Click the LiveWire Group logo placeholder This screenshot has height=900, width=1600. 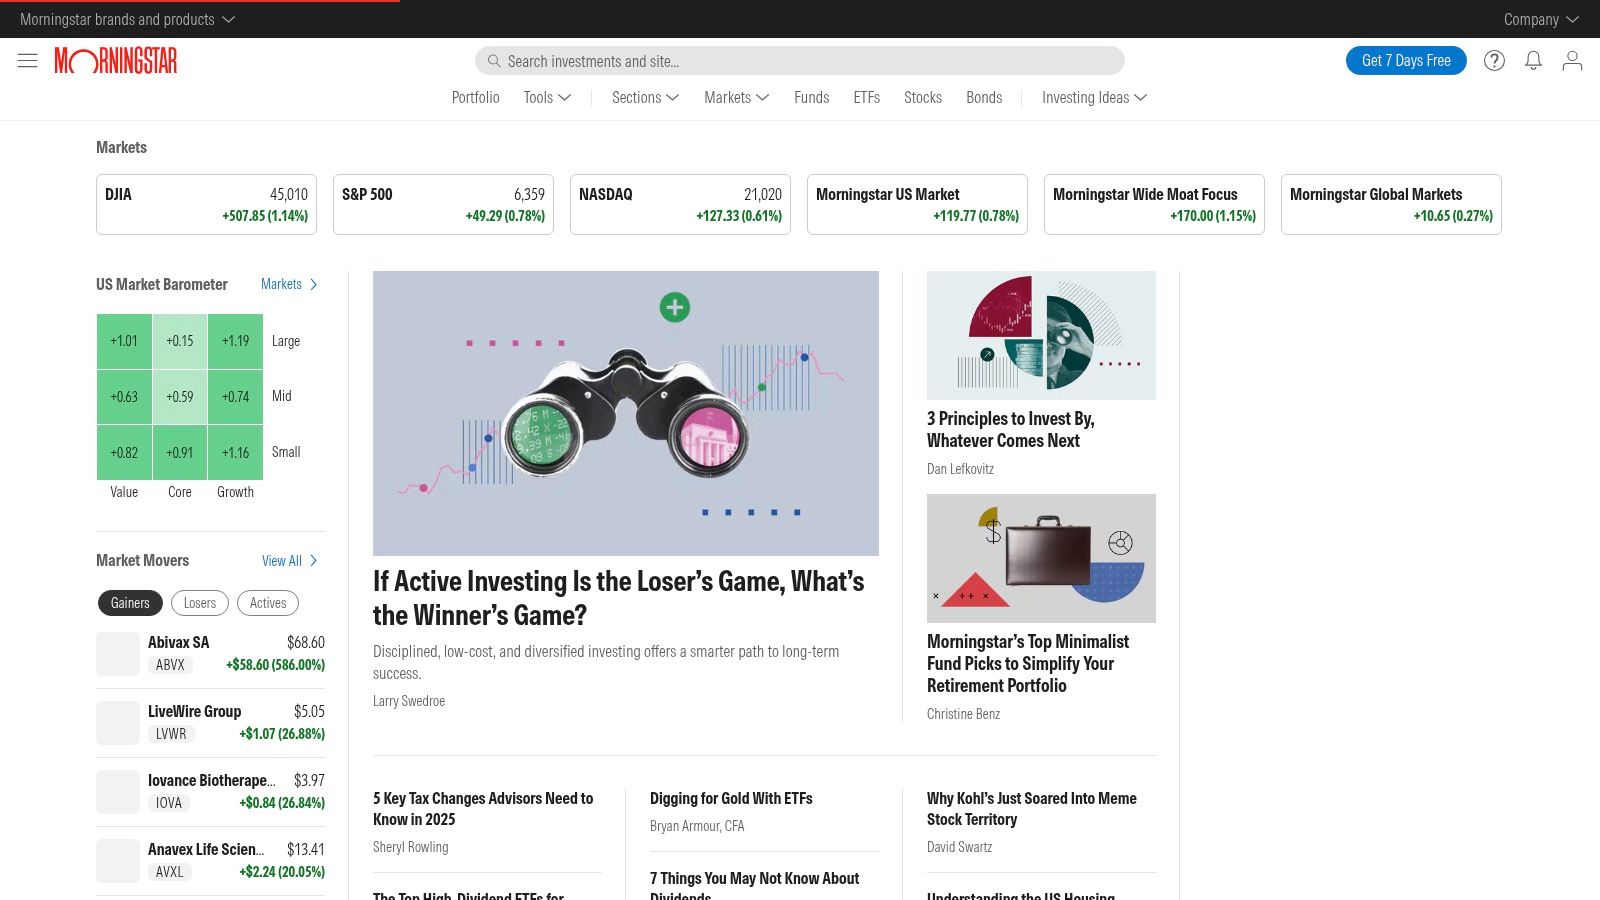click(x=118, y=723)
